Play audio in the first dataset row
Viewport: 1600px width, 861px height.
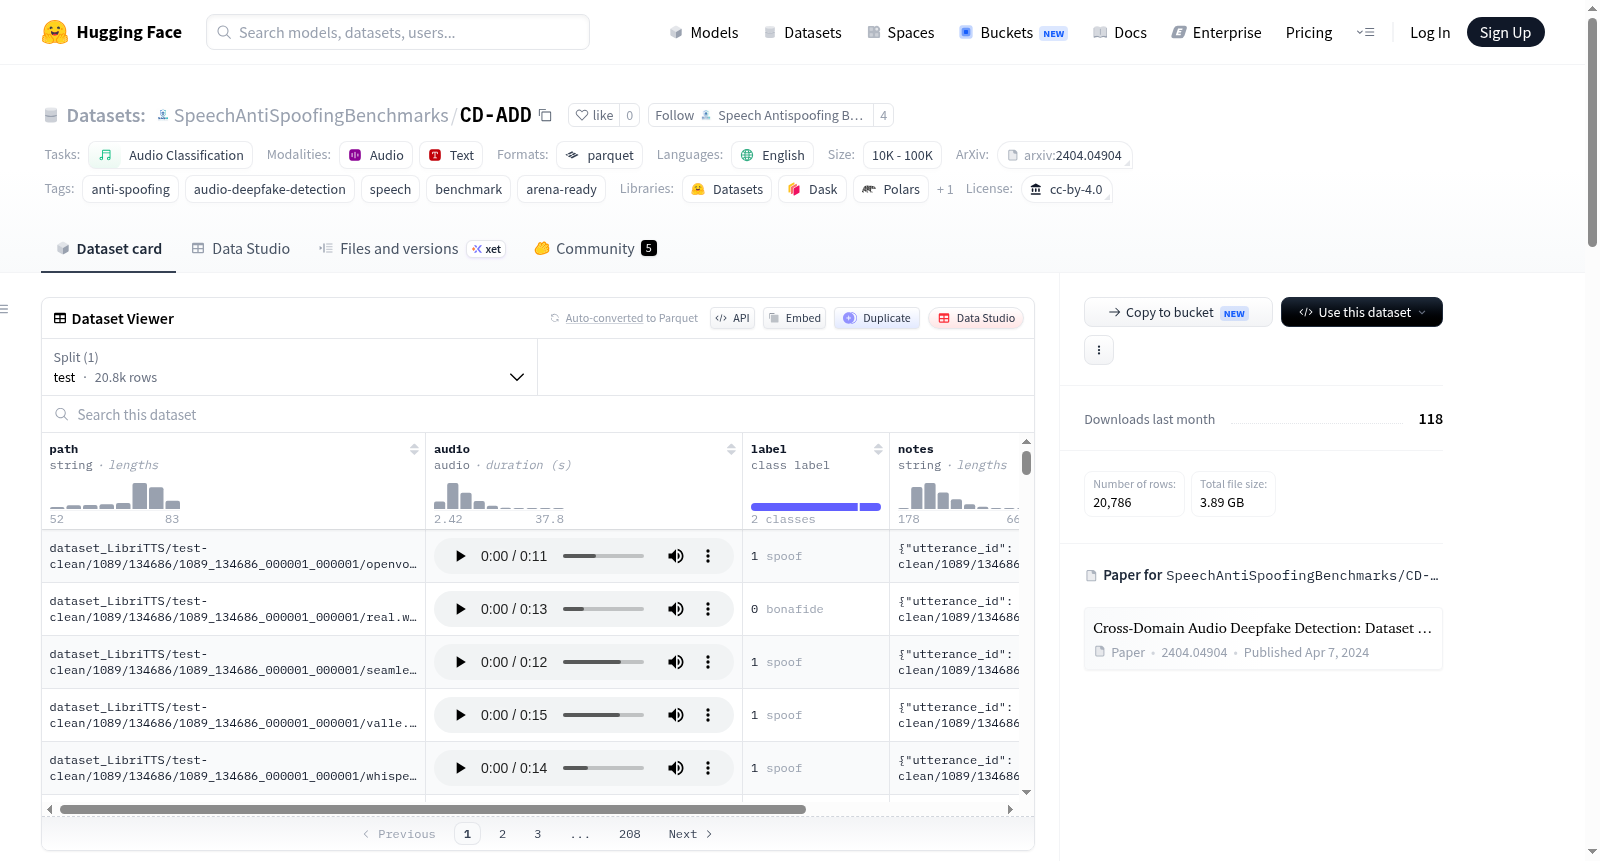pos(460,556)
